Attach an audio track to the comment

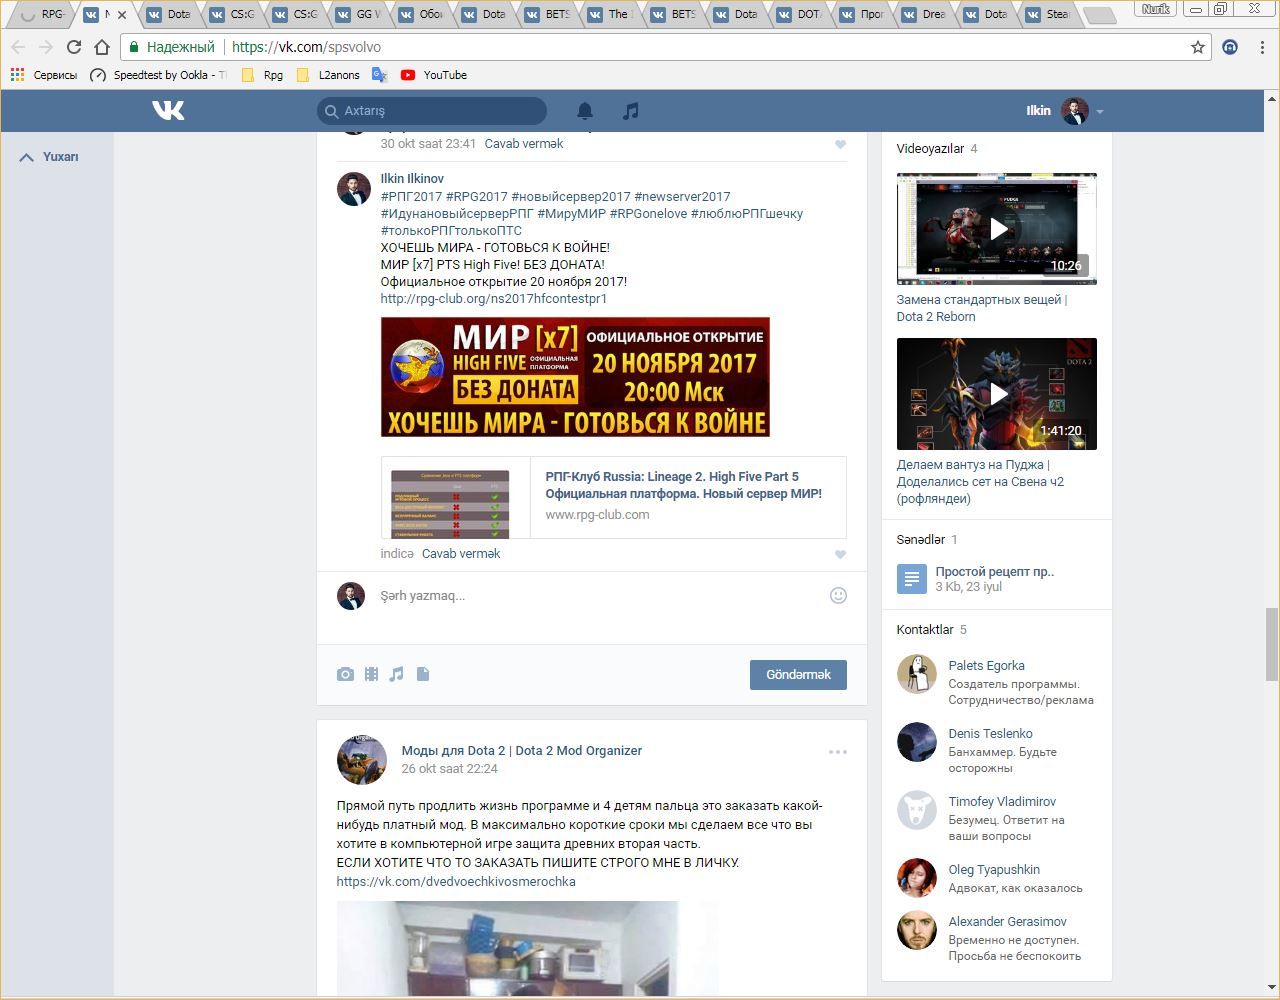[397, 674]
